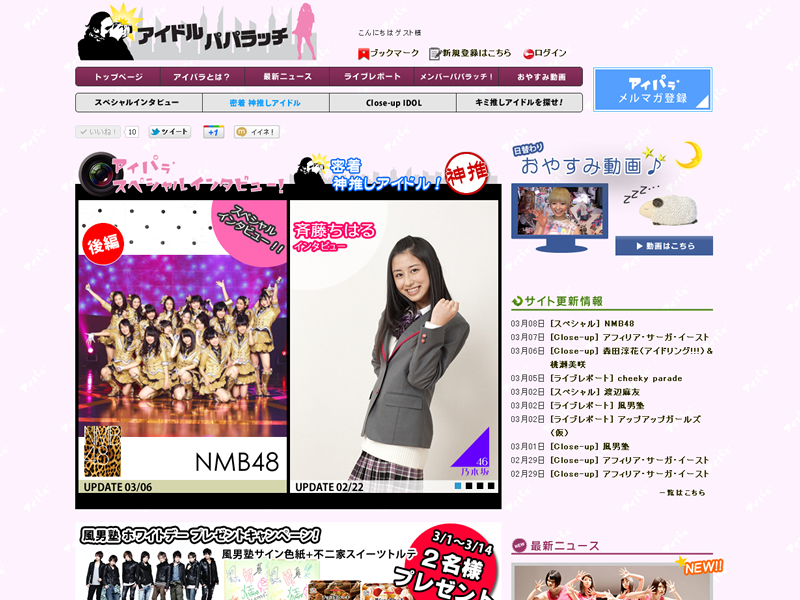Open the キミ推しアイドルを探せ! tab
Screen dimensions: 800x600
pyautogui.click(x=519, y=103)
